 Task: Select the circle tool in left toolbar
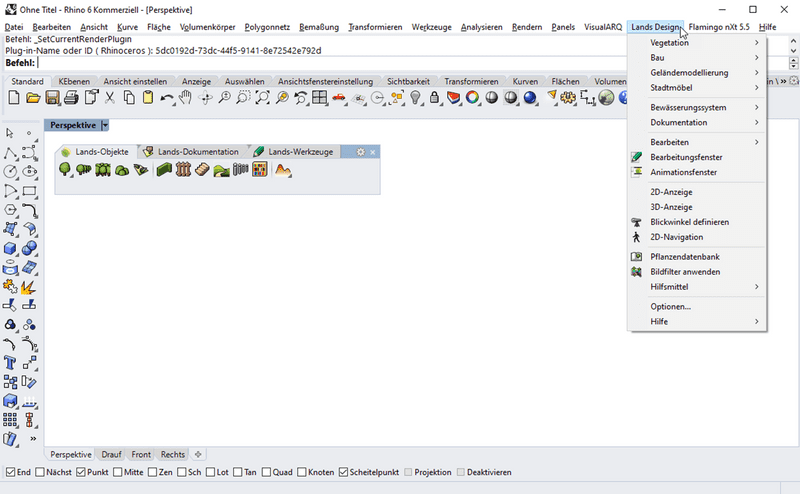pyautogui.click(x=10, y=172)
